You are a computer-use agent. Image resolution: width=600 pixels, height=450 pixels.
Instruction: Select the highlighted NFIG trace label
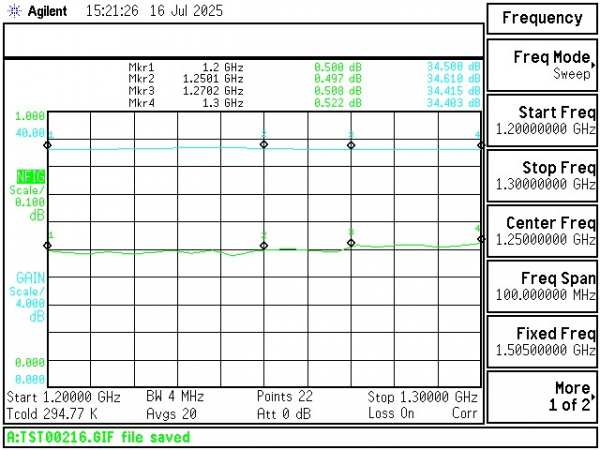pyautogui.click(x=31, y=176)
